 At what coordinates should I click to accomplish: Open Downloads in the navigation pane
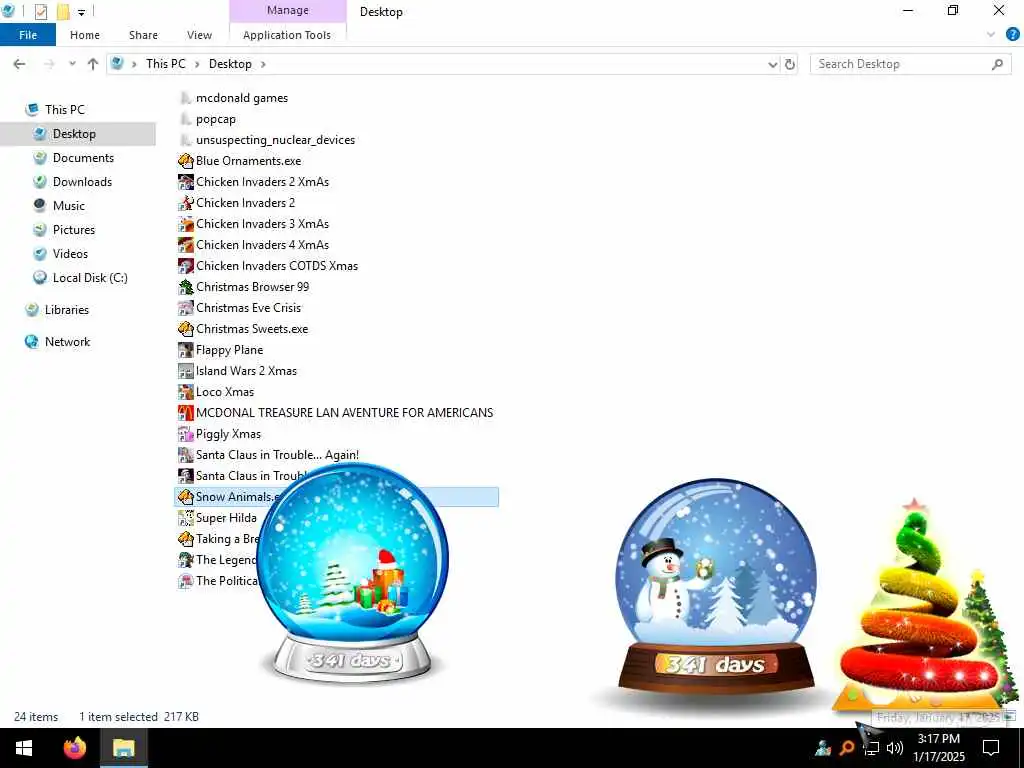[82, 182]
